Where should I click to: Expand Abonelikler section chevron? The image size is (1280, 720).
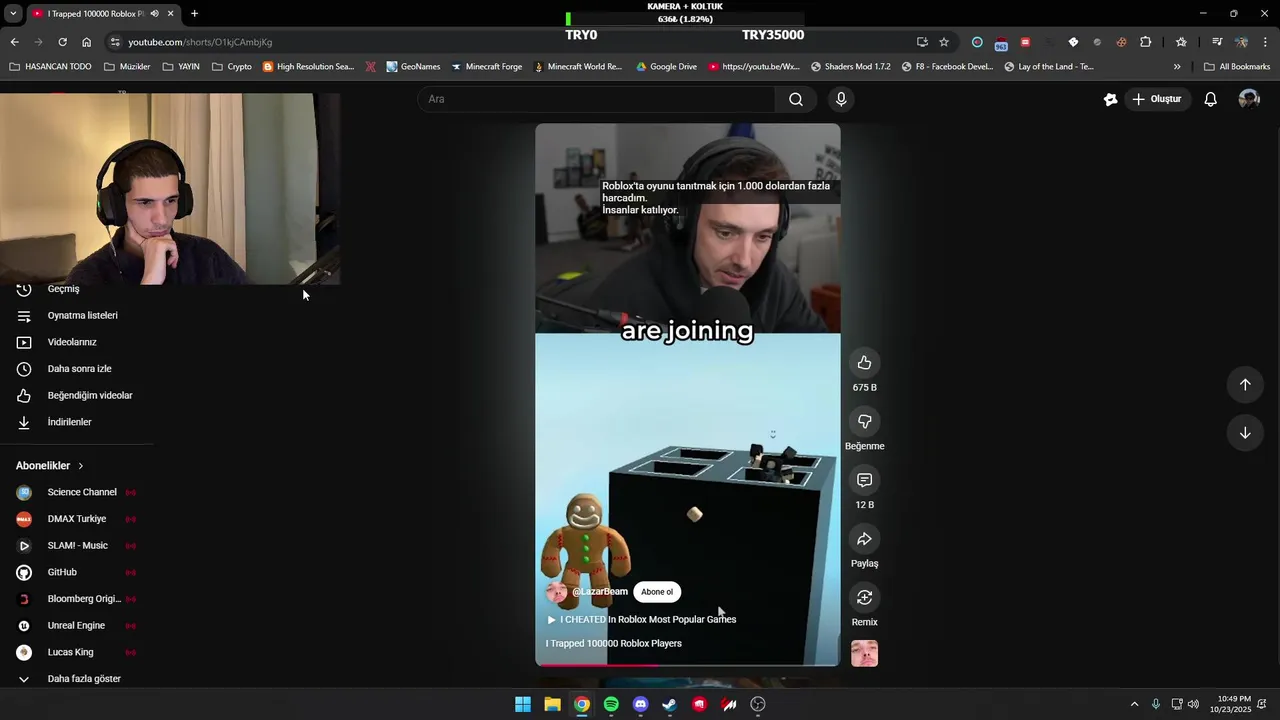81,466
